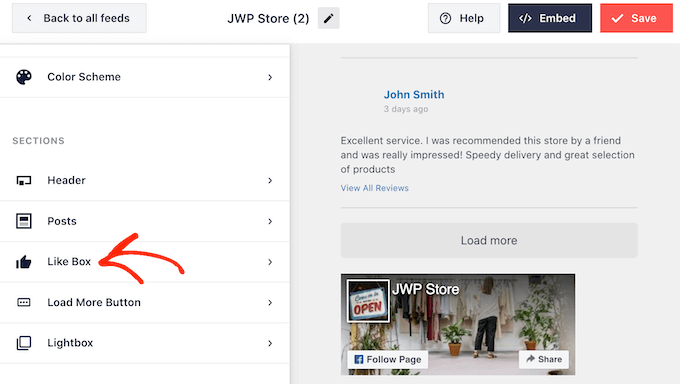This screenshot has height=384, width=680.
Task: Open the Posts section settings
Action: (145, 221)
